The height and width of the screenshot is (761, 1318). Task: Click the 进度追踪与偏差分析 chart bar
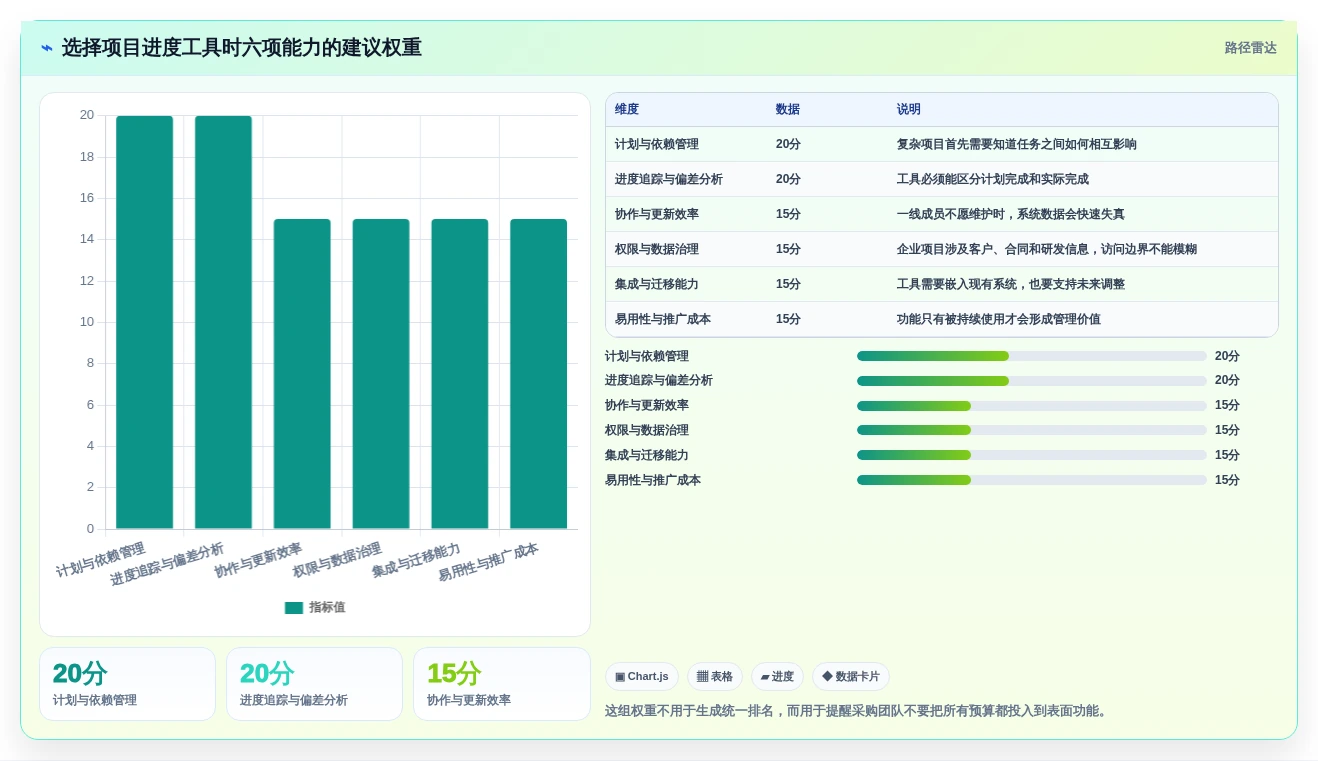click(223, 322)
